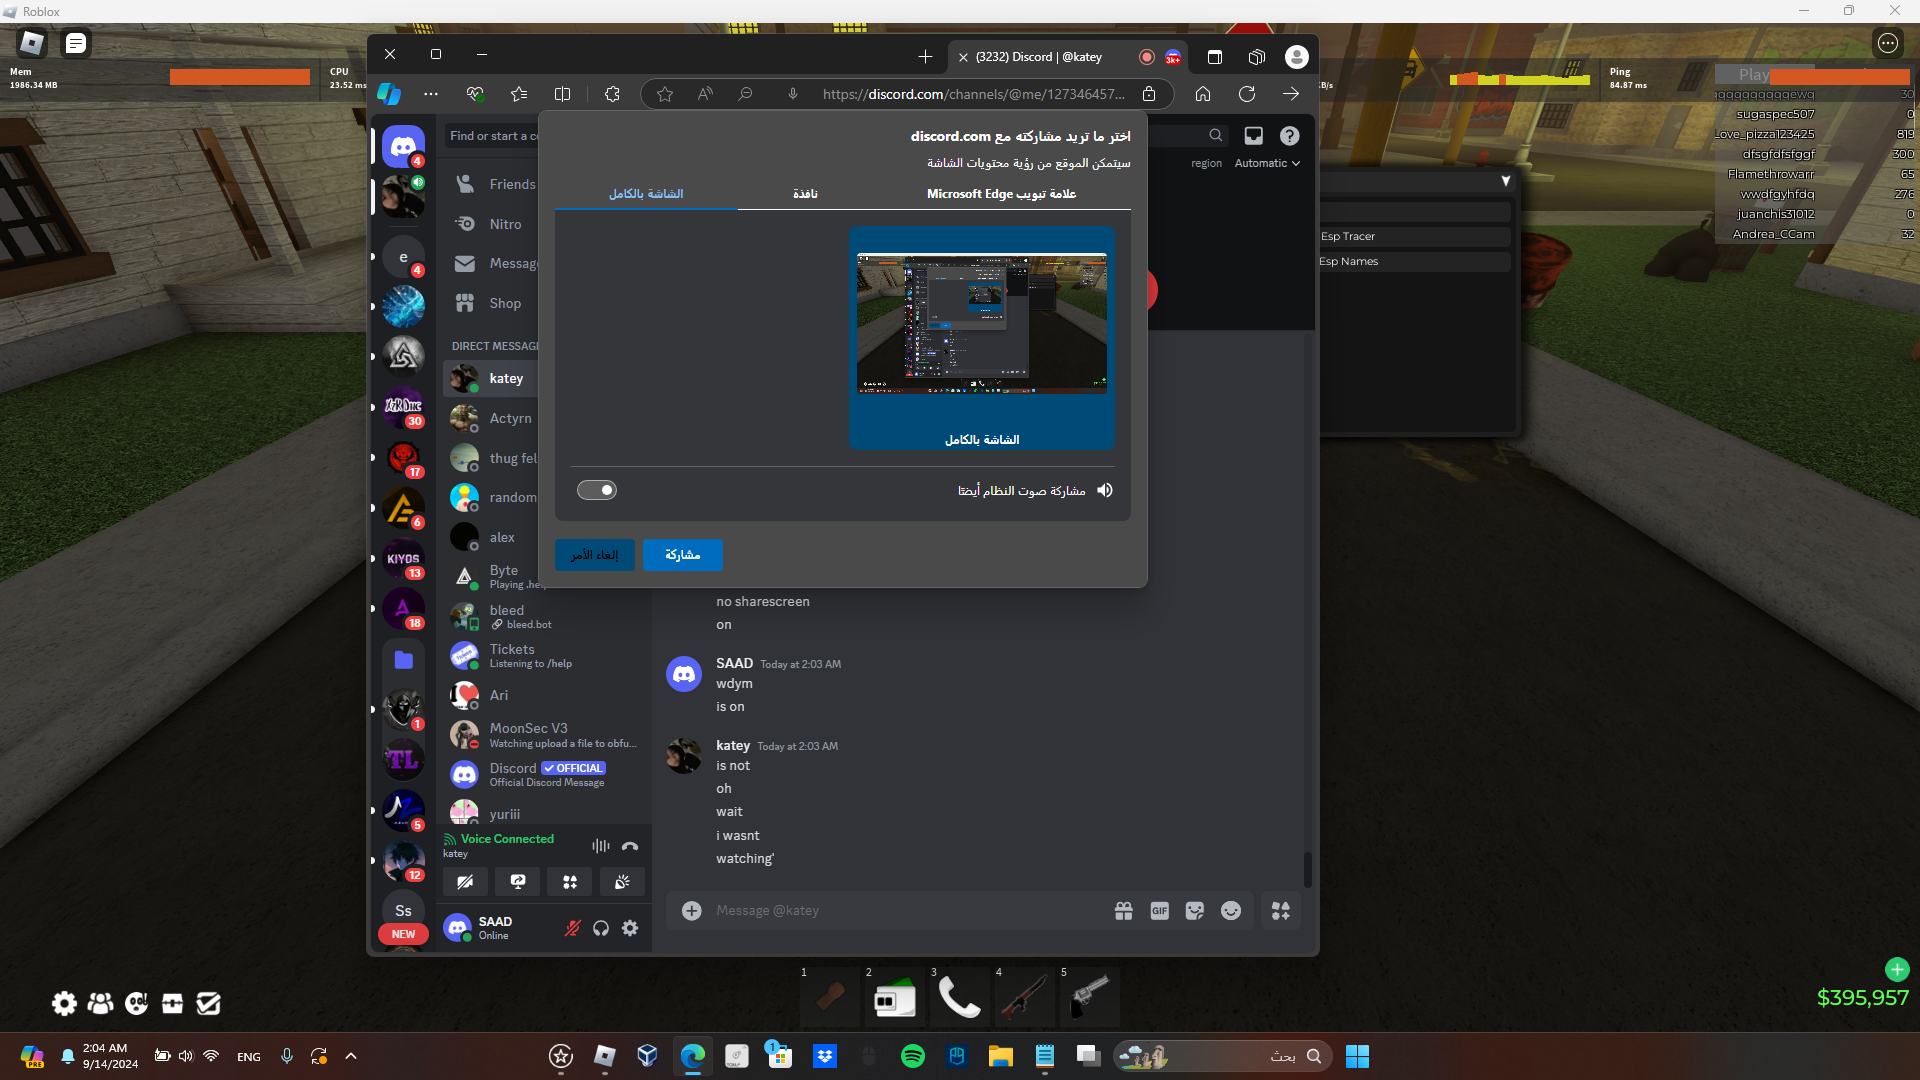This screenshot has height=1080, width=1920.
Task: Show hidden system tray icons
Action: 351,1056
